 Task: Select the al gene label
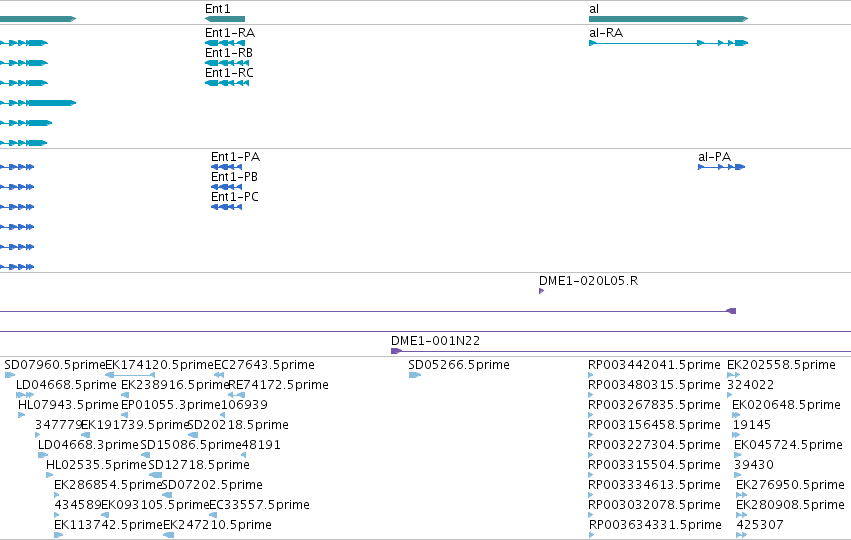pyautogui.click(x=594, y=9)
